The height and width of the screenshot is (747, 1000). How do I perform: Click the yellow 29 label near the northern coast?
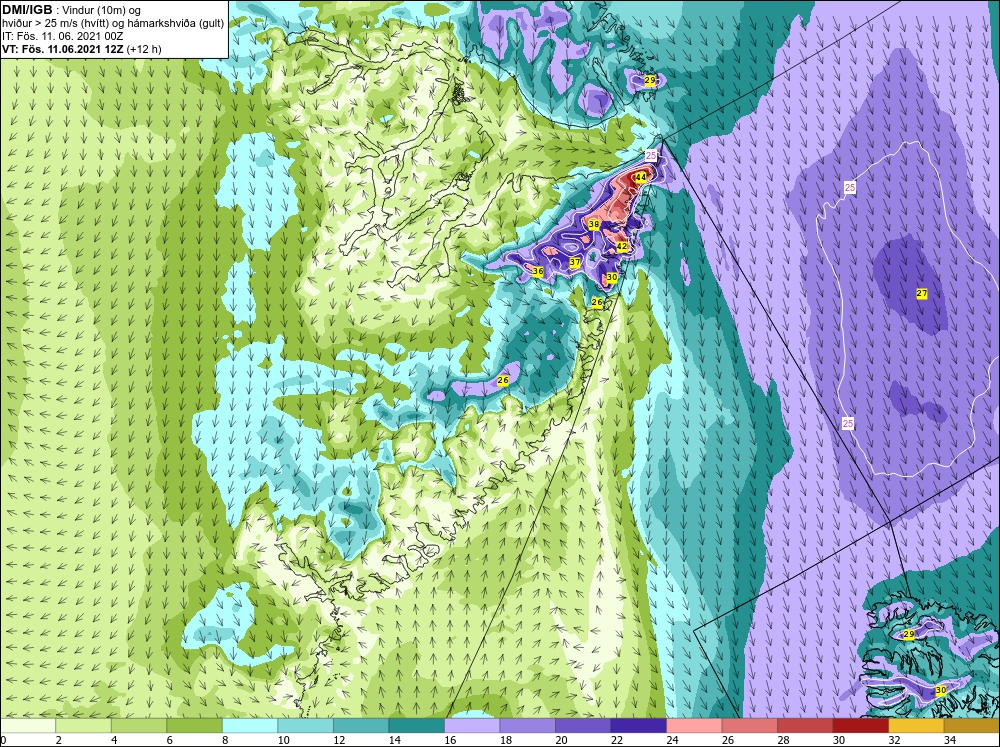pos(650,80)
